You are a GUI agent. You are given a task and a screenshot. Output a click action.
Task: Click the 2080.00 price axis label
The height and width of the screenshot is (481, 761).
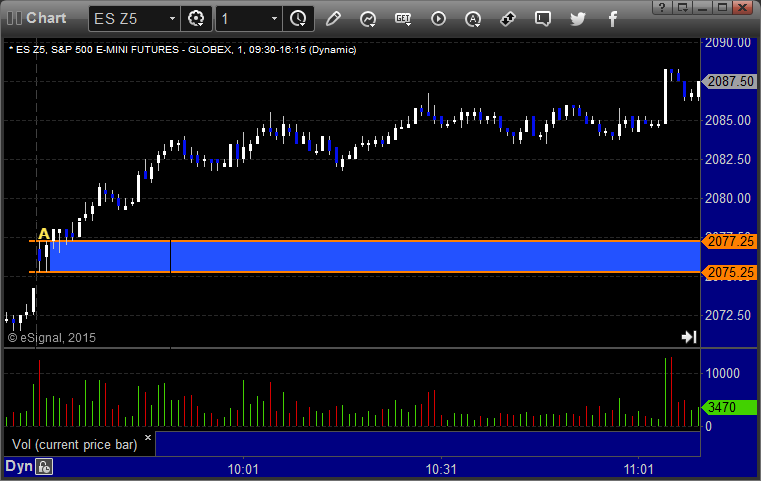pyautogui.click(x=728, y=198)
